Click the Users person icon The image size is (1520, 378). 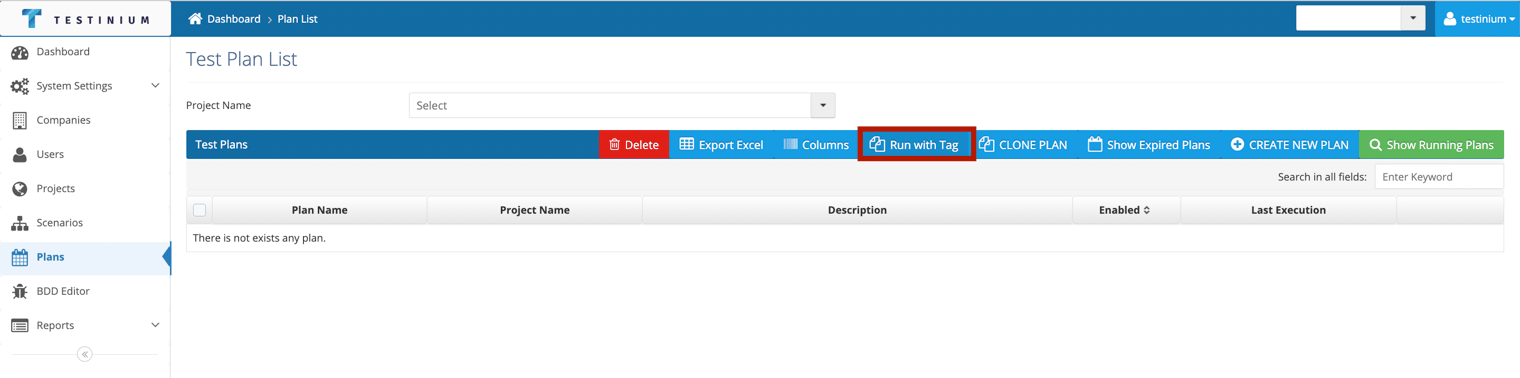pyautogui.click(x=20, y=154)
